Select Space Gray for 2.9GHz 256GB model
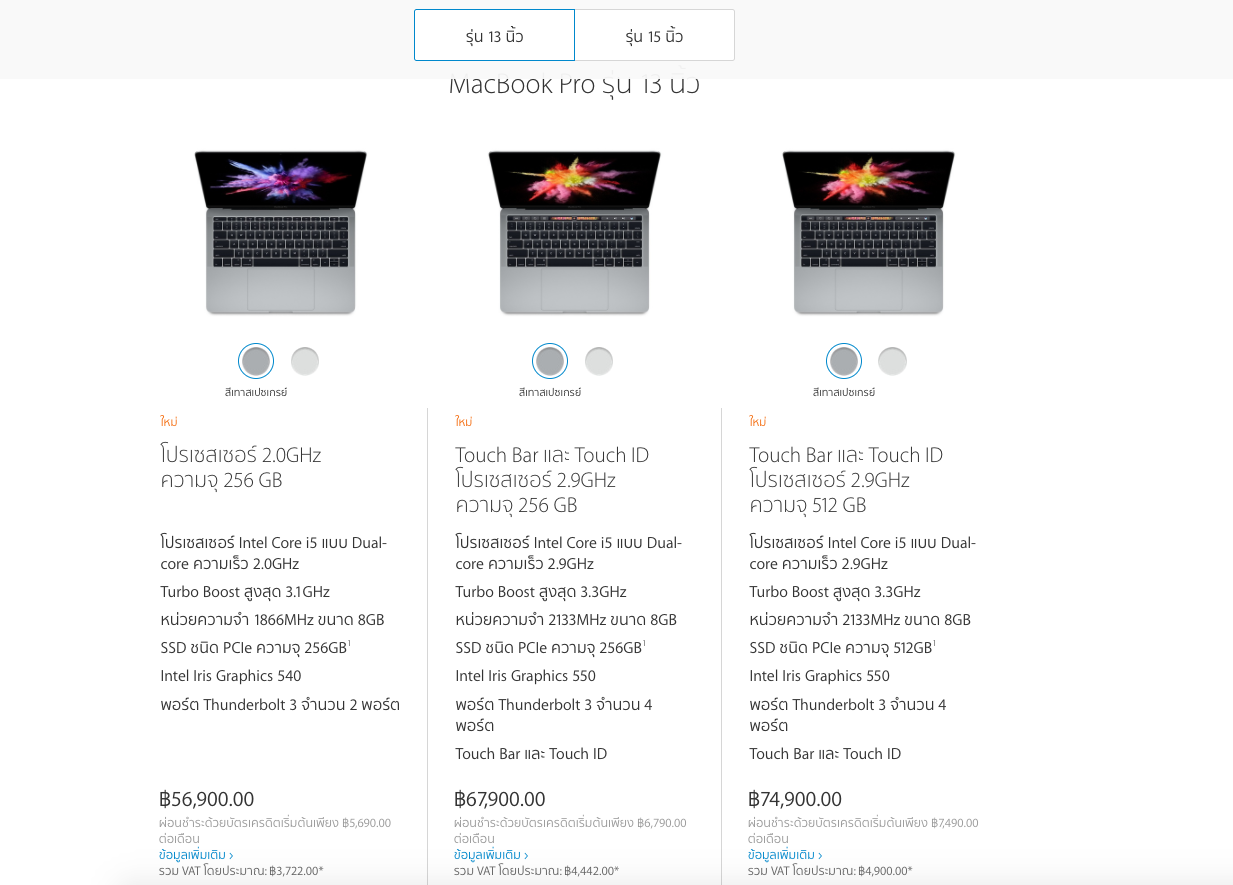This screenshot has height=885, width=1233. [550, 361]
